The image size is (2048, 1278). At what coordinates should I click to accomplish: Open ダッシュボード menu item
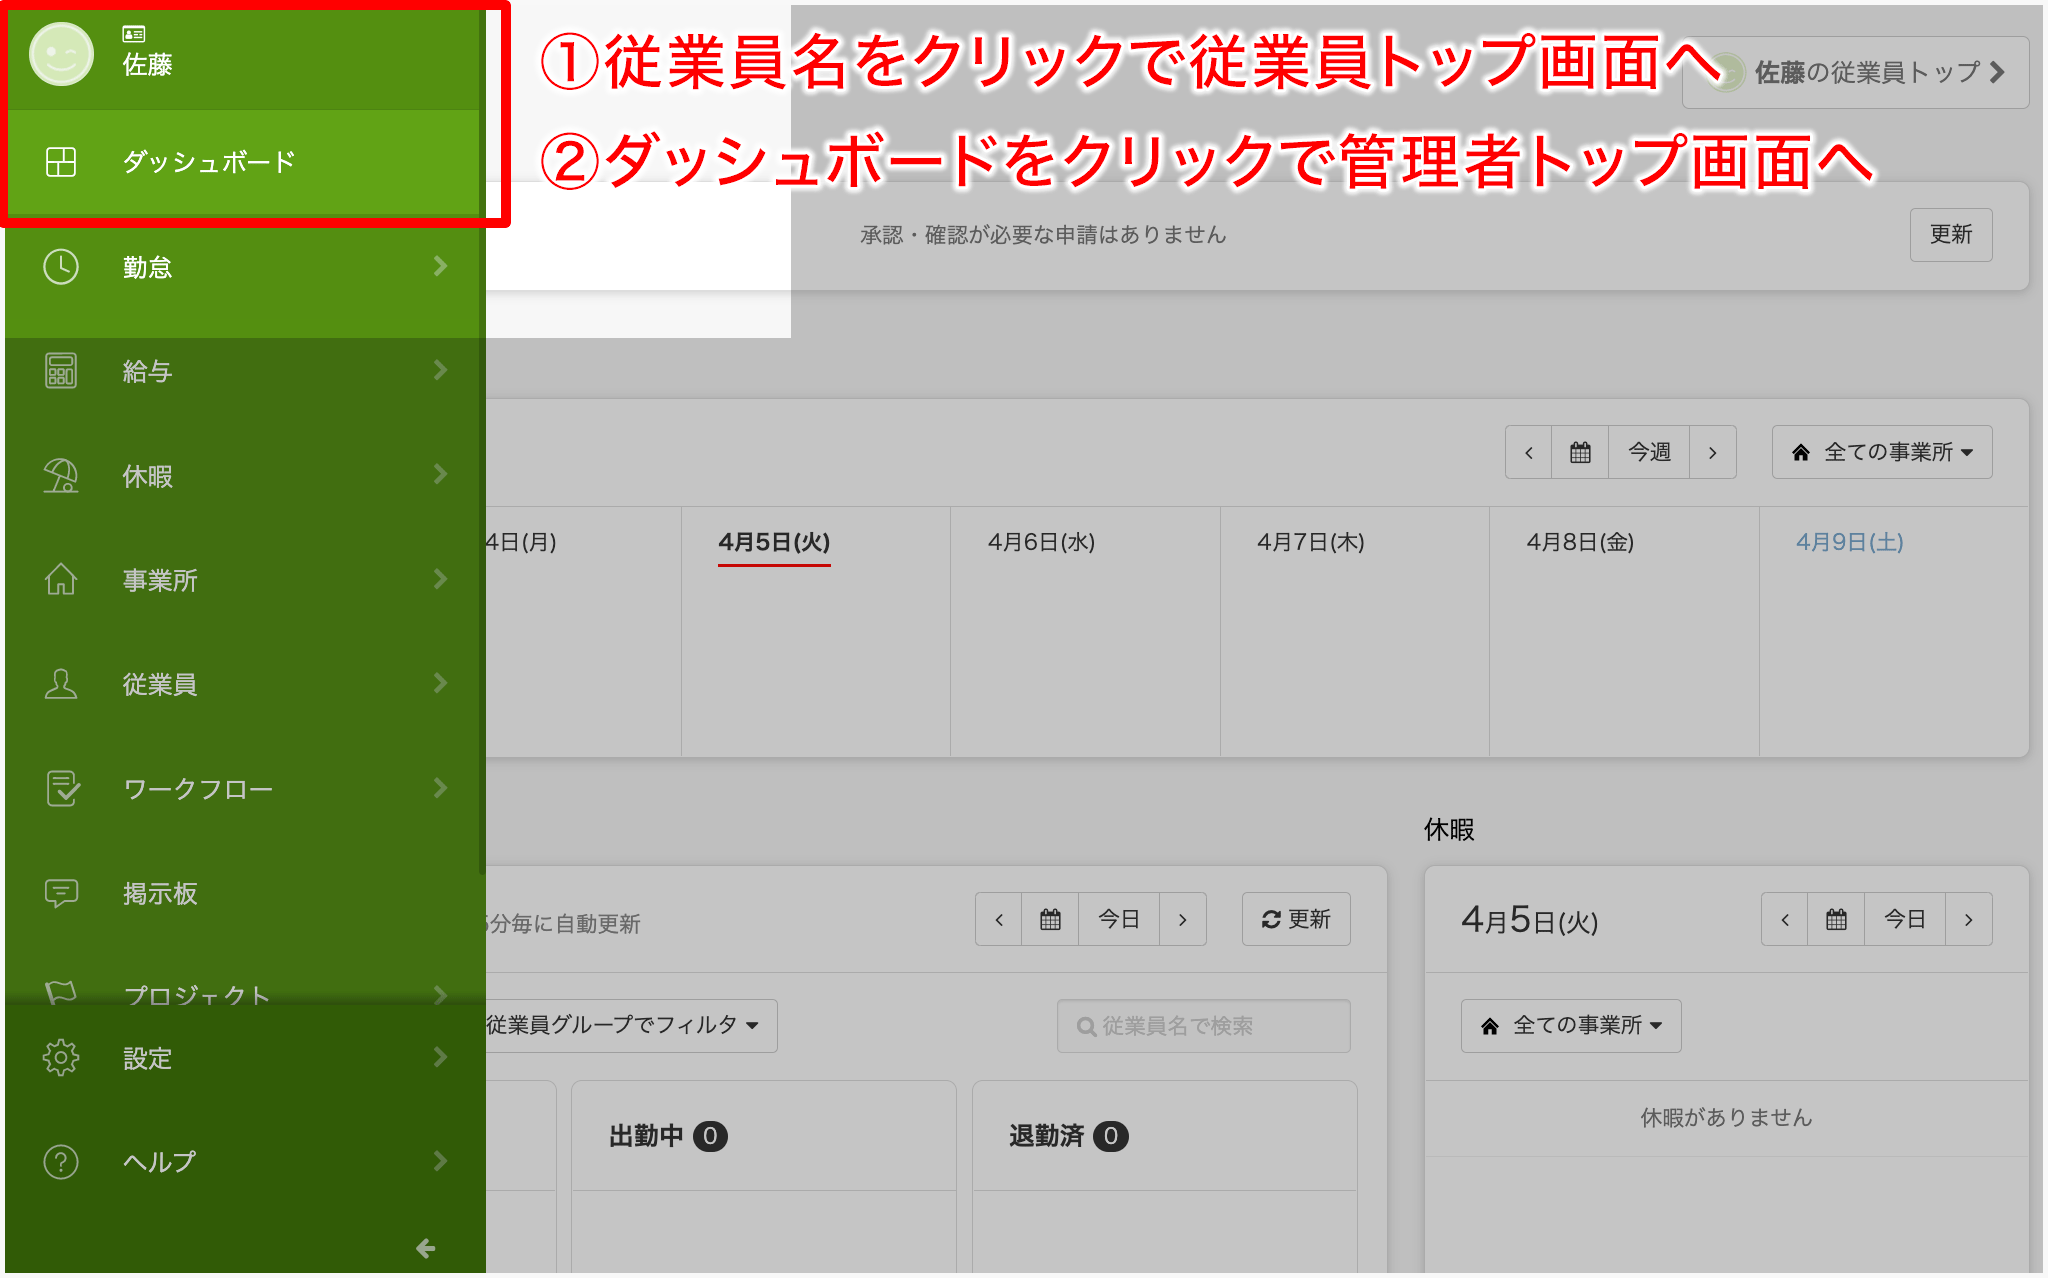pos(244,162)
